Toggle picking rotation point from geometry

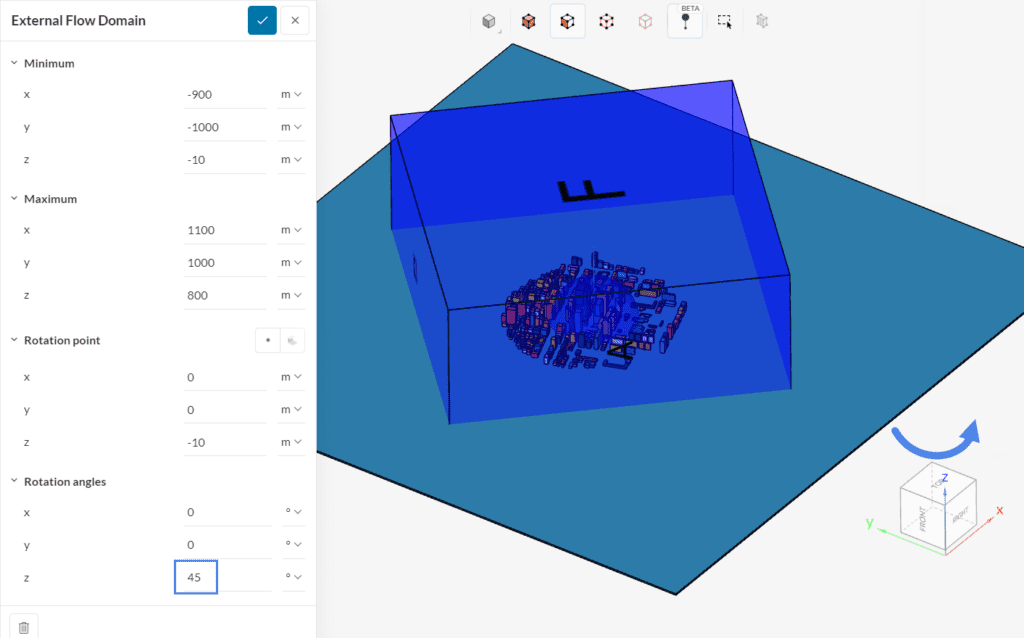pyautogui.click(x=293, y=340)
